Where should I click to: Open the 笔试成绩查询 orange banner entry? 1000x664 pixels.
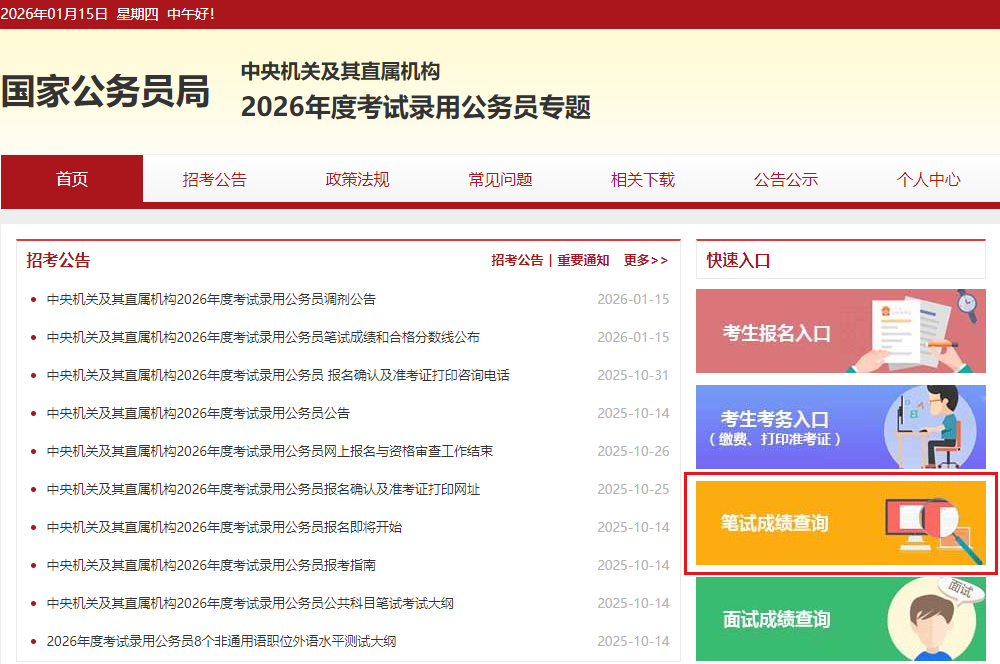841,524
